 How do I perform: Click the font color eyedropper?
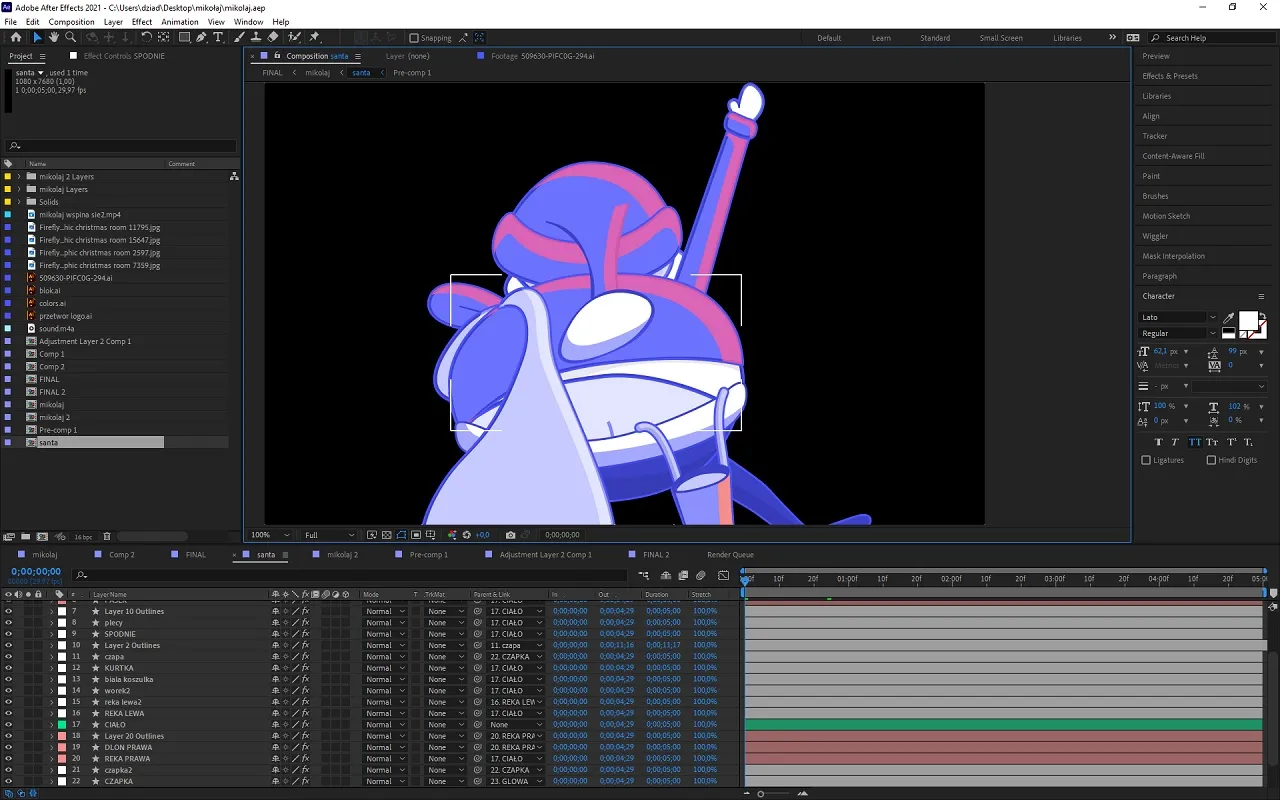pyautogui.click(x=1229, y=318)
